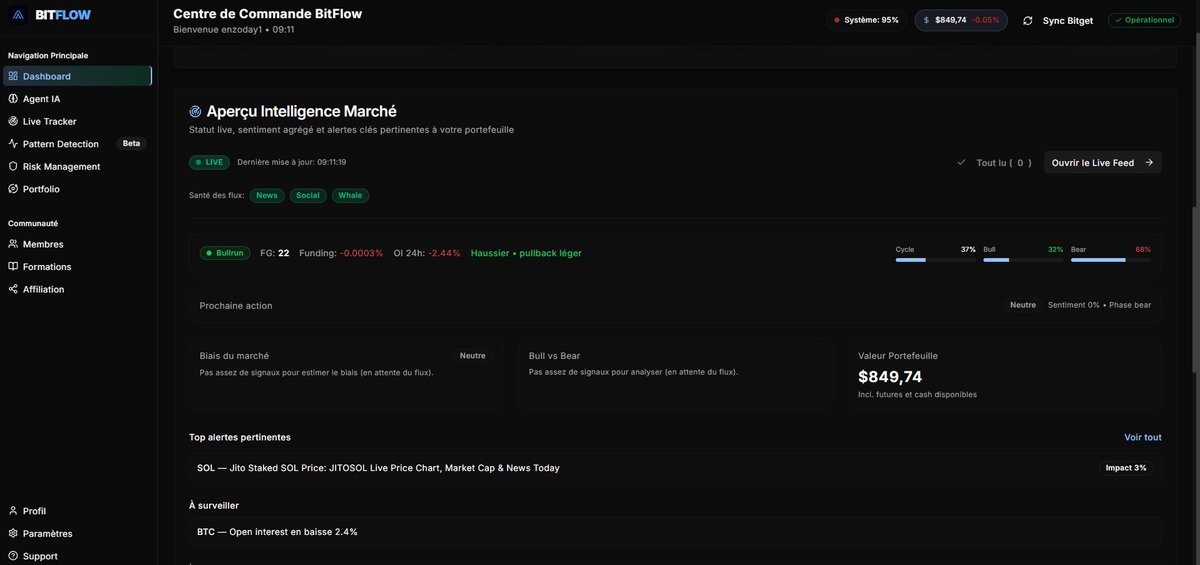Click the OI 24h -2.44% value
This screenshot has height=565, width=1200.
(444, 253)
